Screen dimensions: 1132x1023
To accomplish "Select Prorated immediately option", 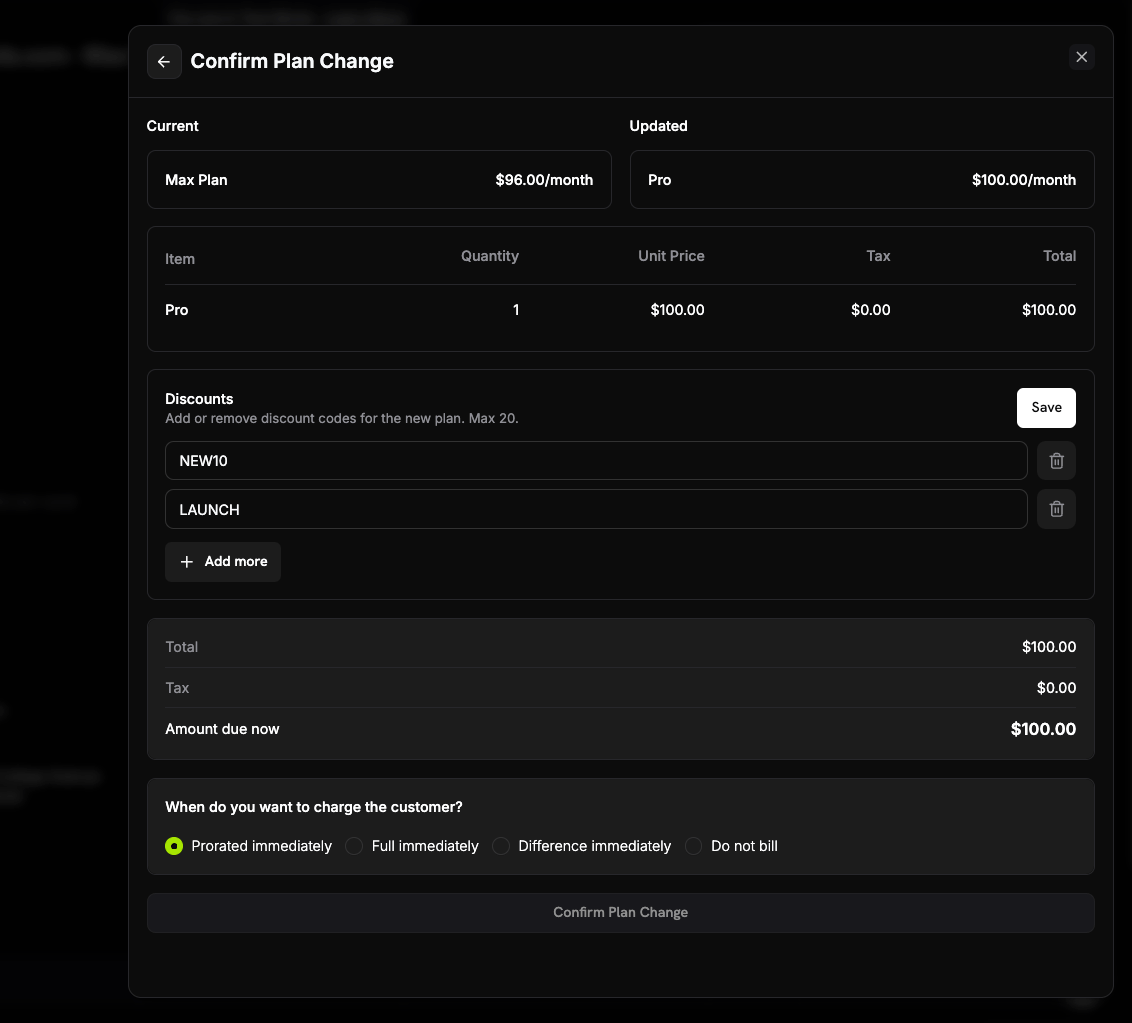I will click(x=174, y=845).
